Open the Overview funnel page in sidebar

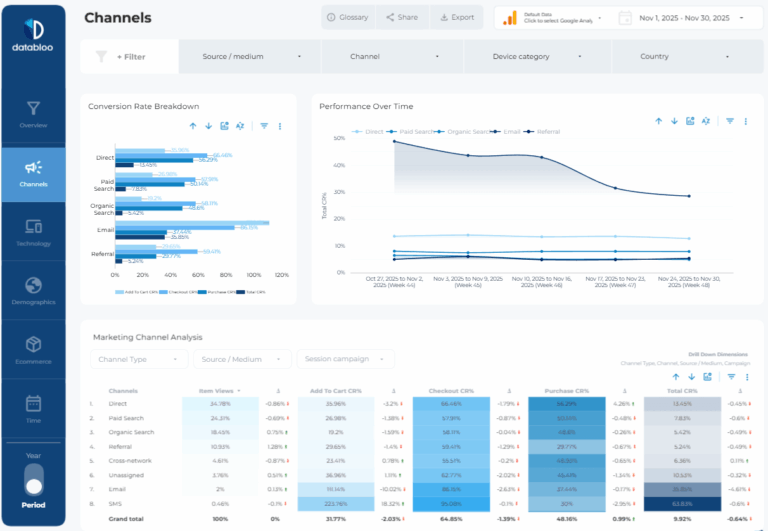pyautogui.click(x=33, y=114)
